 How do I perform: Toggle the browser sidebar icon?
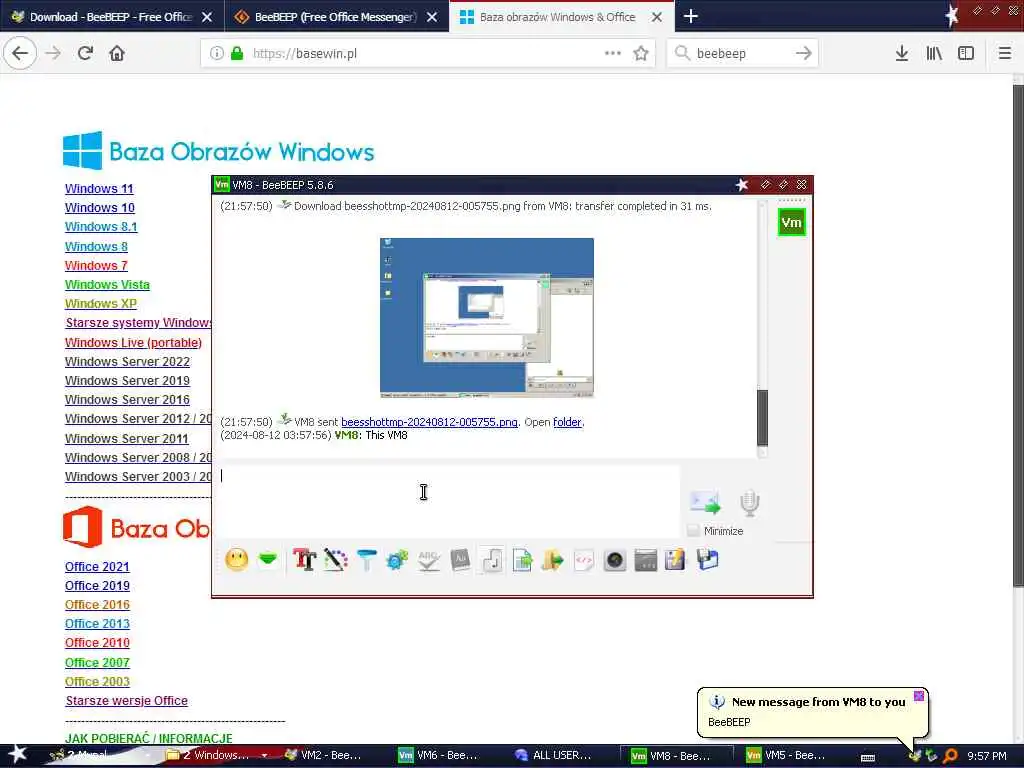click(966, 53)
